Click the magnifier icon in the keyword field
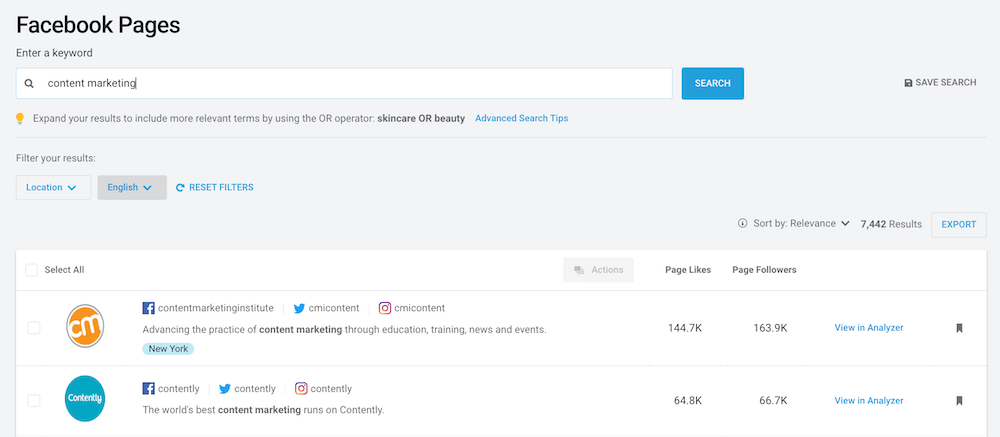The image size is (1000, 437). 30,84
